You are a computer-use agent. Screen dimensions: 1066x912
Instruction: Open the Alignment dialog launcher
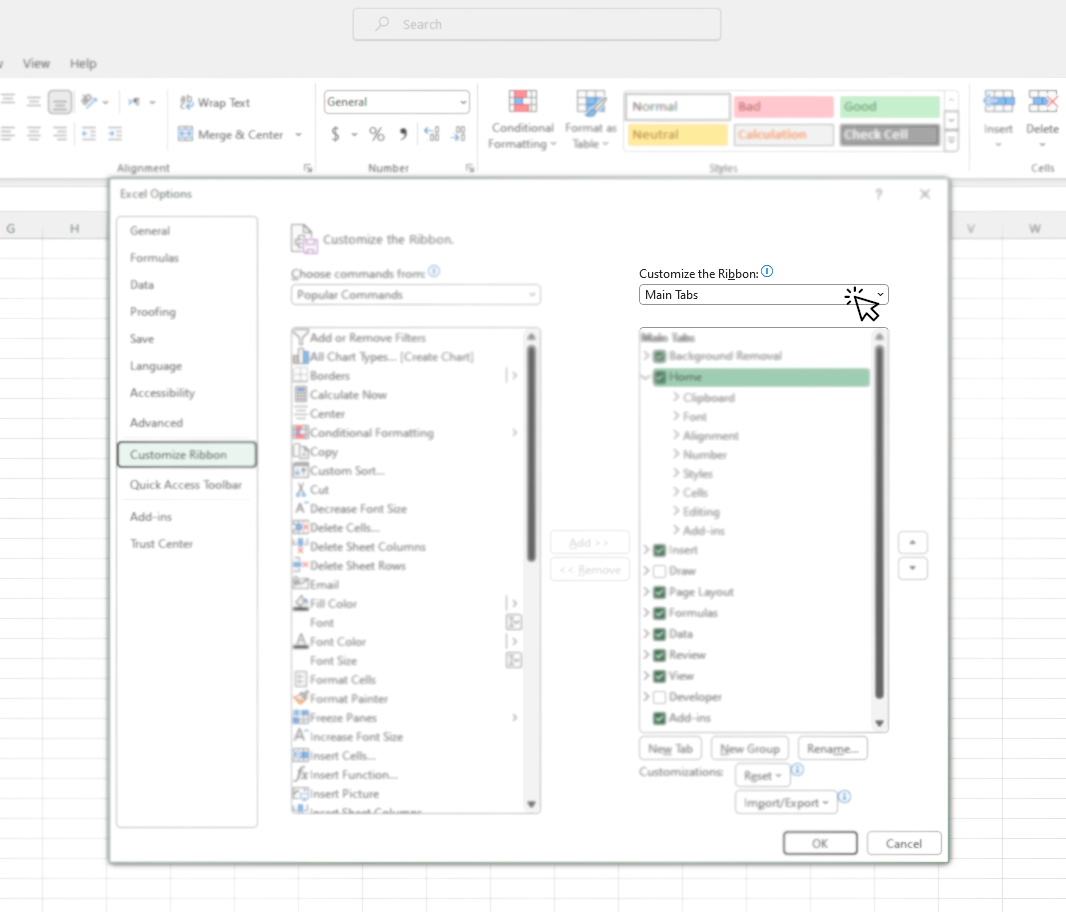click(308, 168)
